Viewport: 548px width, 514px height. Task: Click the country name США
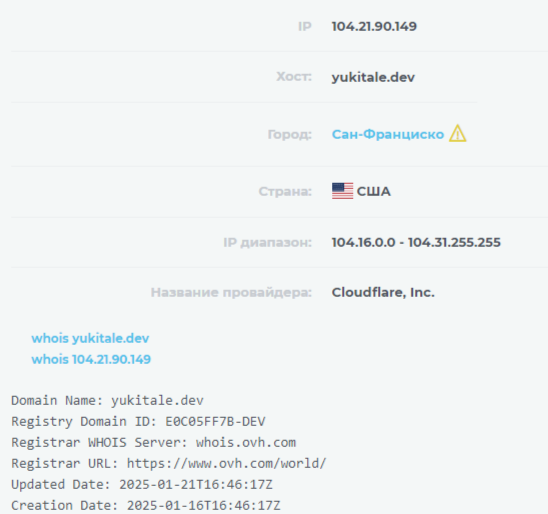click(x=374, y=191)
